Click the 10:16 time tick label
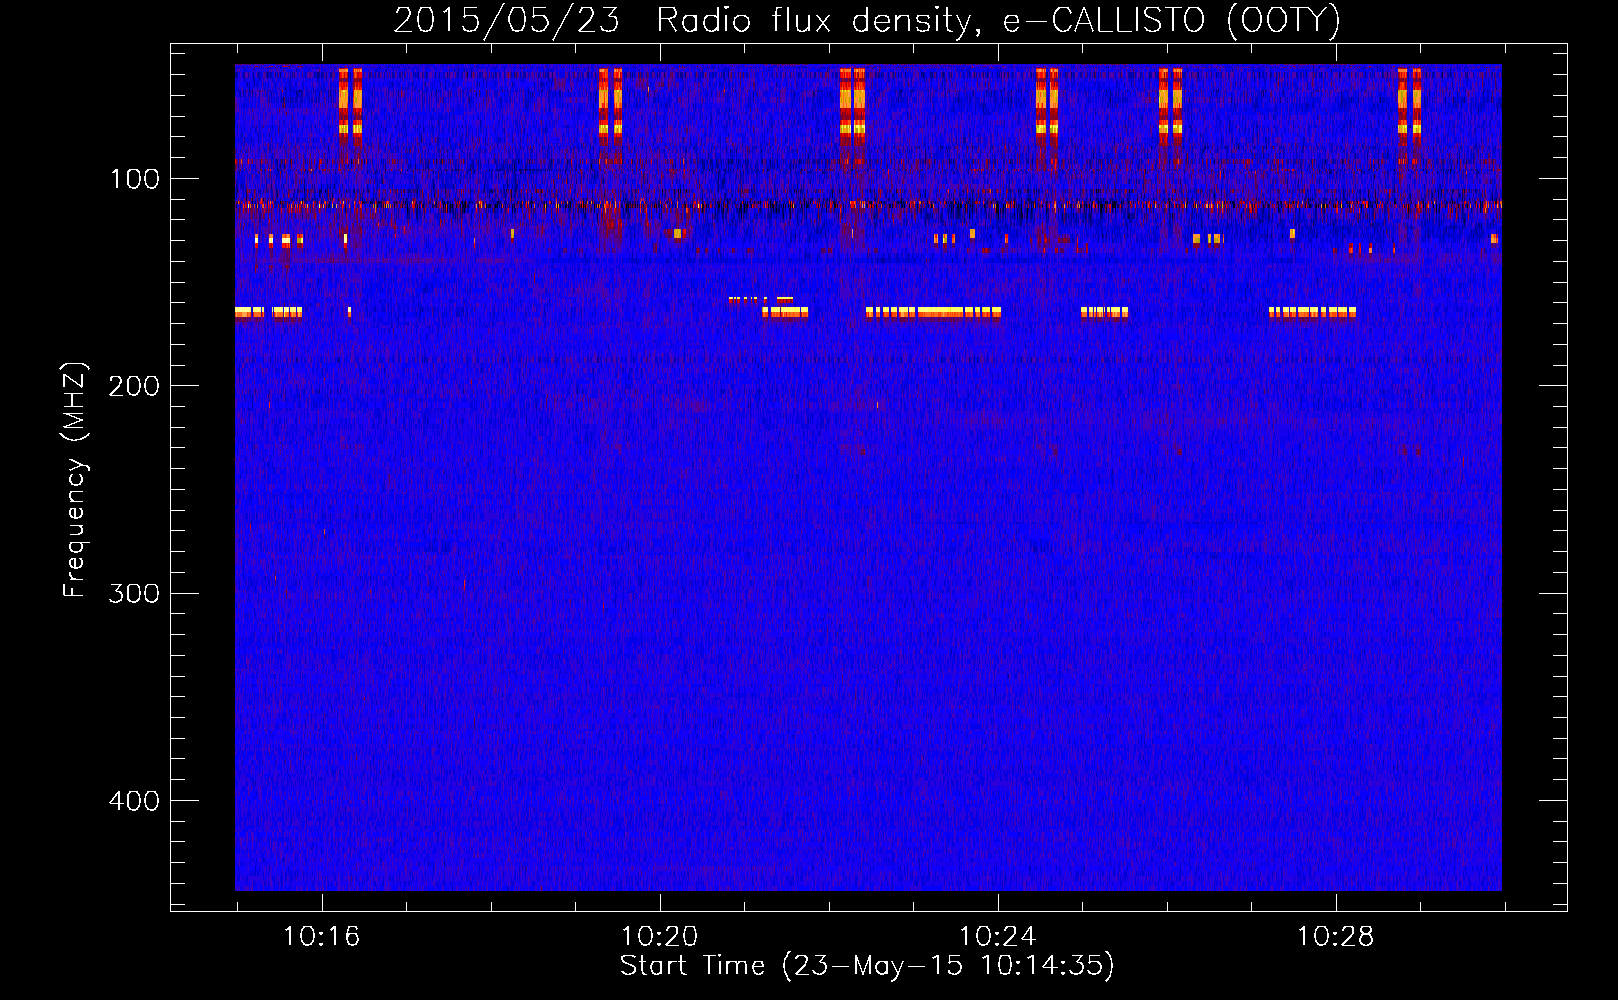Image resolution: width=1618 pixels, height=1000 pixels. (x=321, y=937)
